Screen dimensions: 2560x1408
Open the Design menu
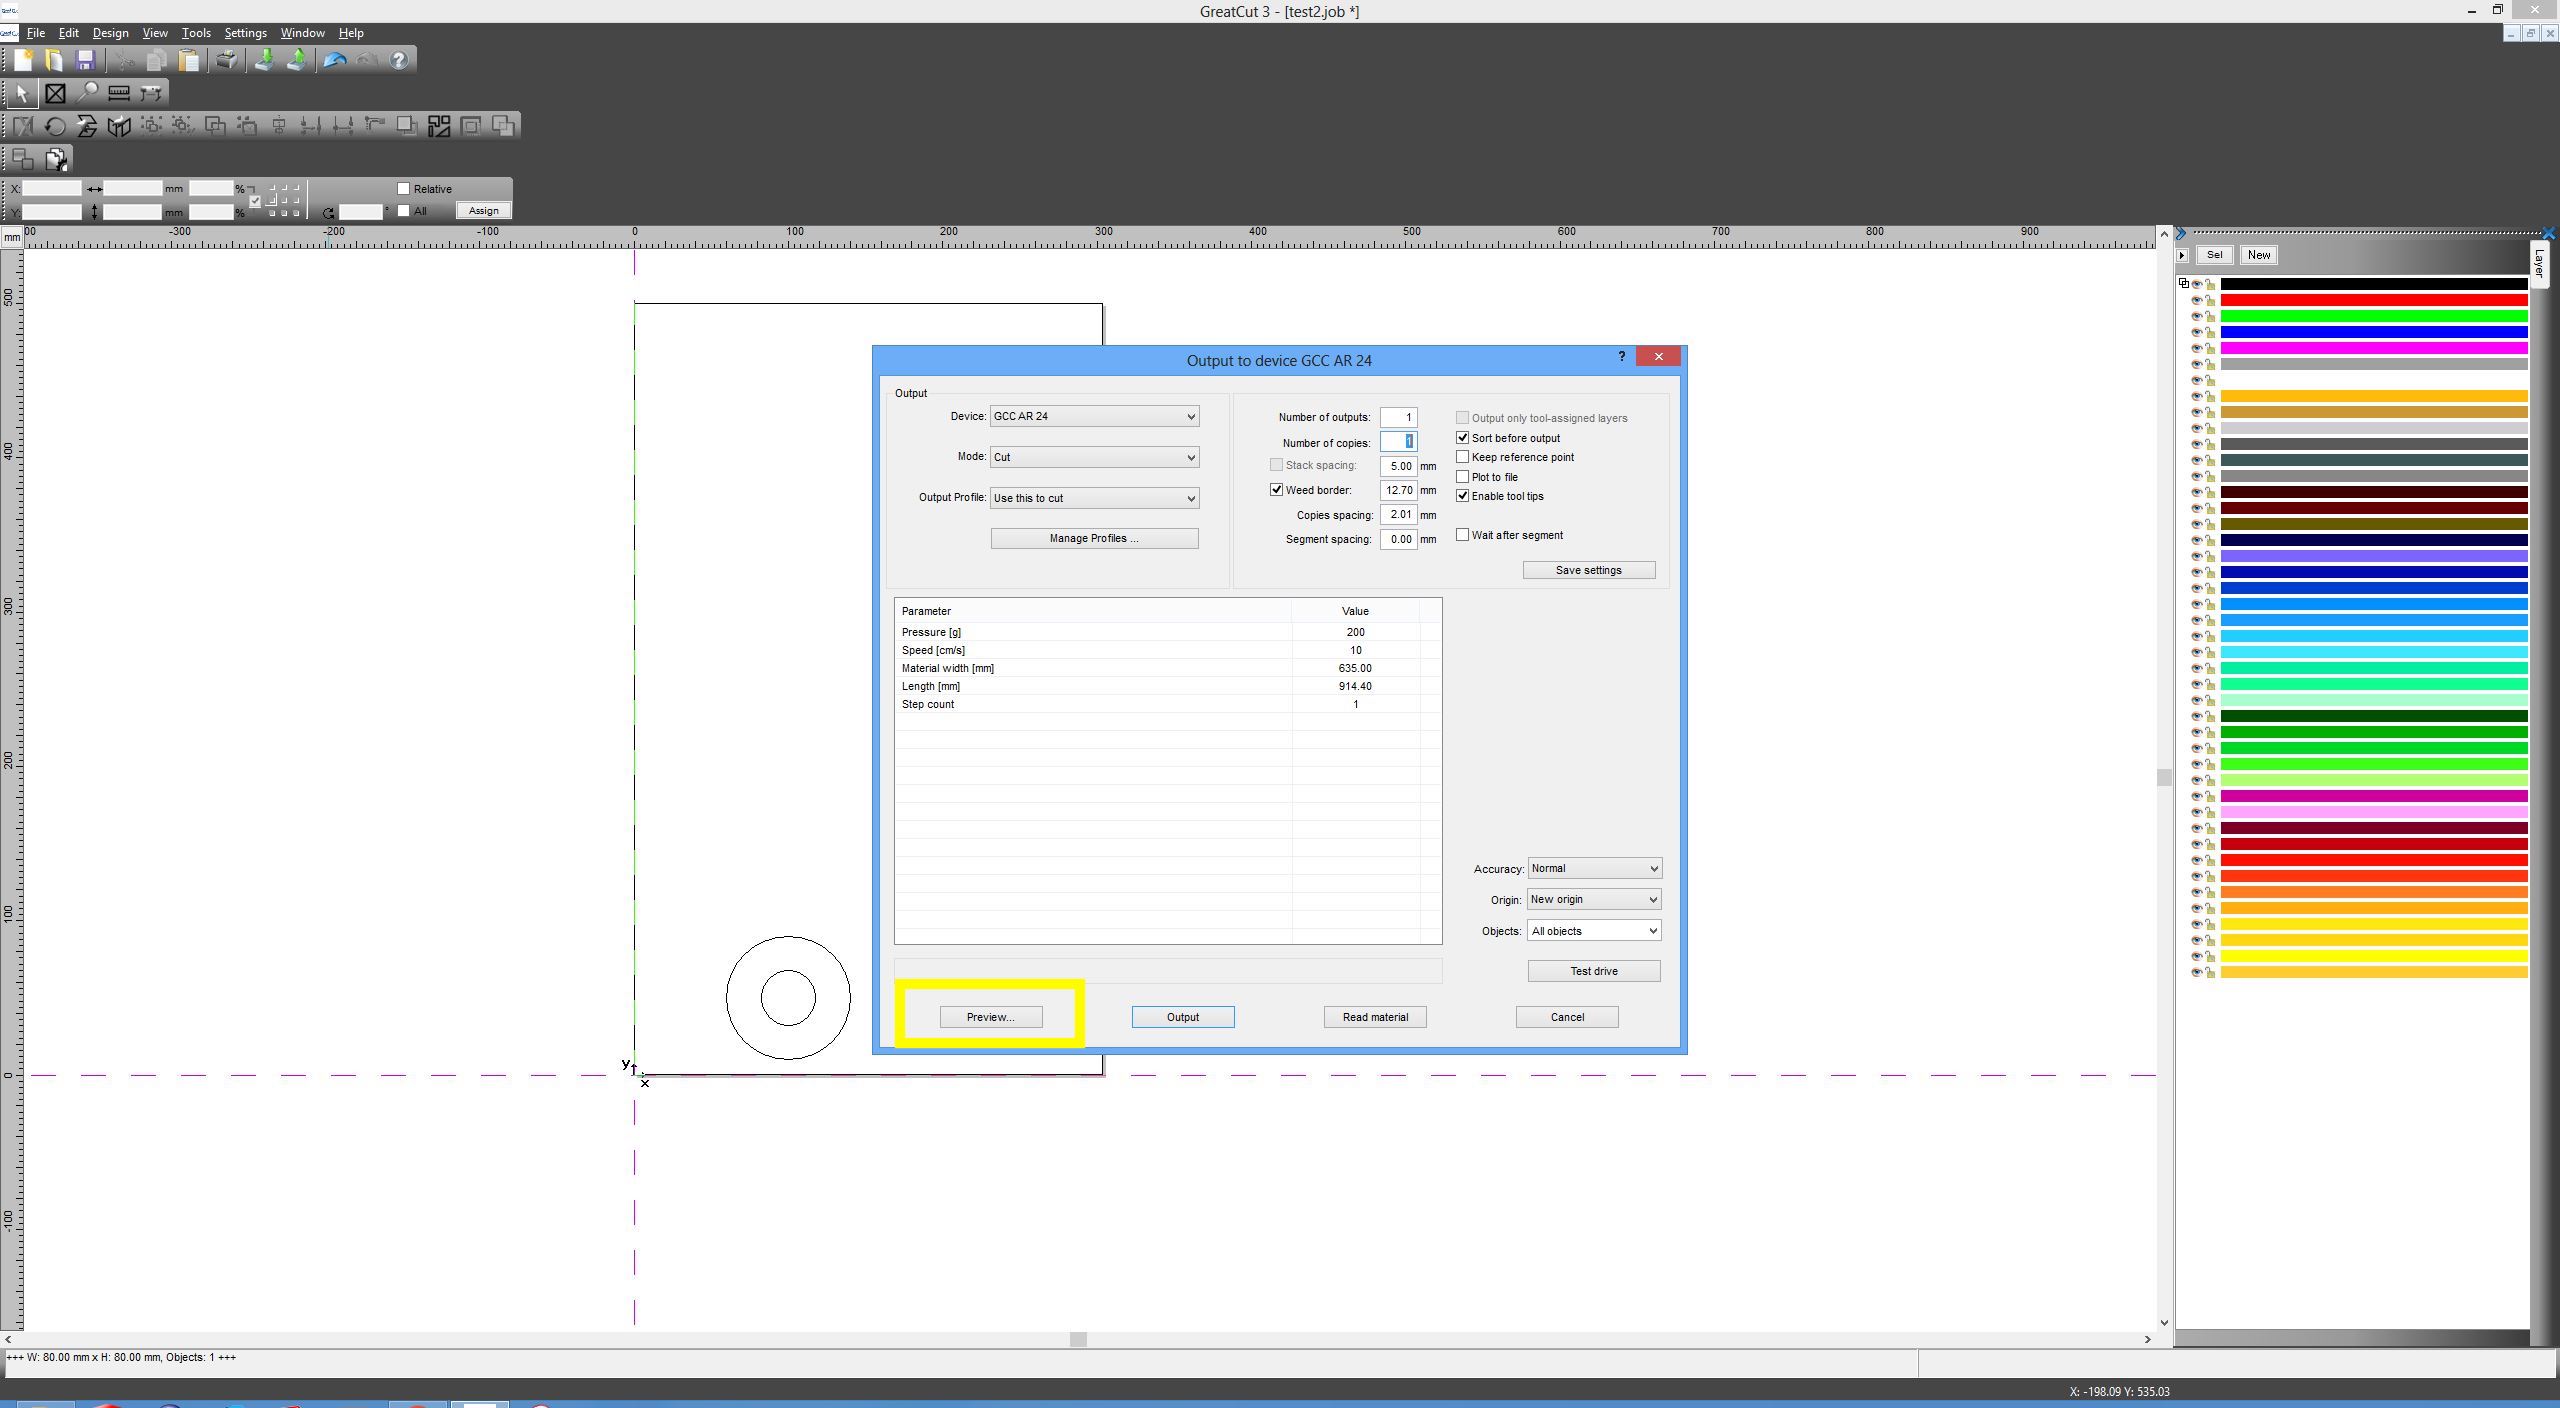pos(110,33)
